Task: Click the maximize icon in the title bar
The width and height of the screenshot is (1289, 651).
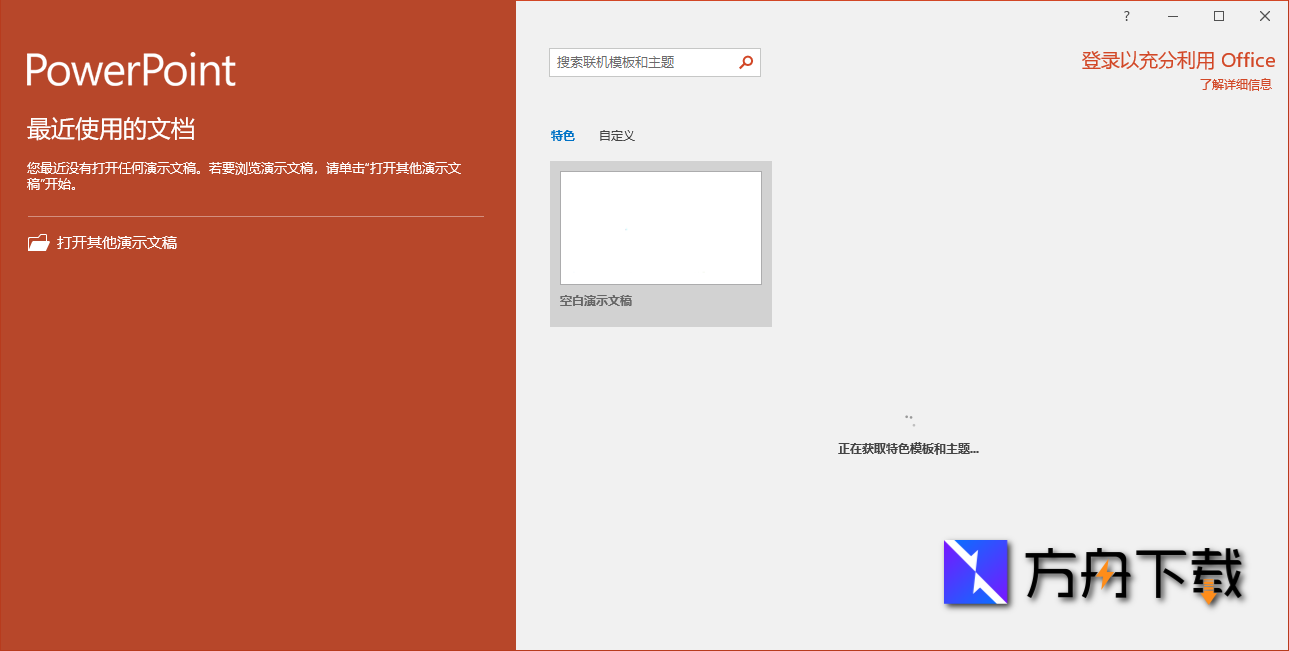Action: pos(1218,16)
